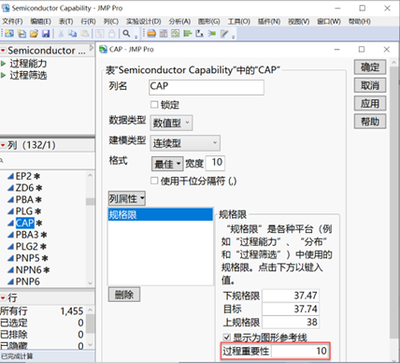This screenshot has width=400, height=363.
Task: Toggle 使用千位分隔符 checkbox
Action: tap(154, 181)
